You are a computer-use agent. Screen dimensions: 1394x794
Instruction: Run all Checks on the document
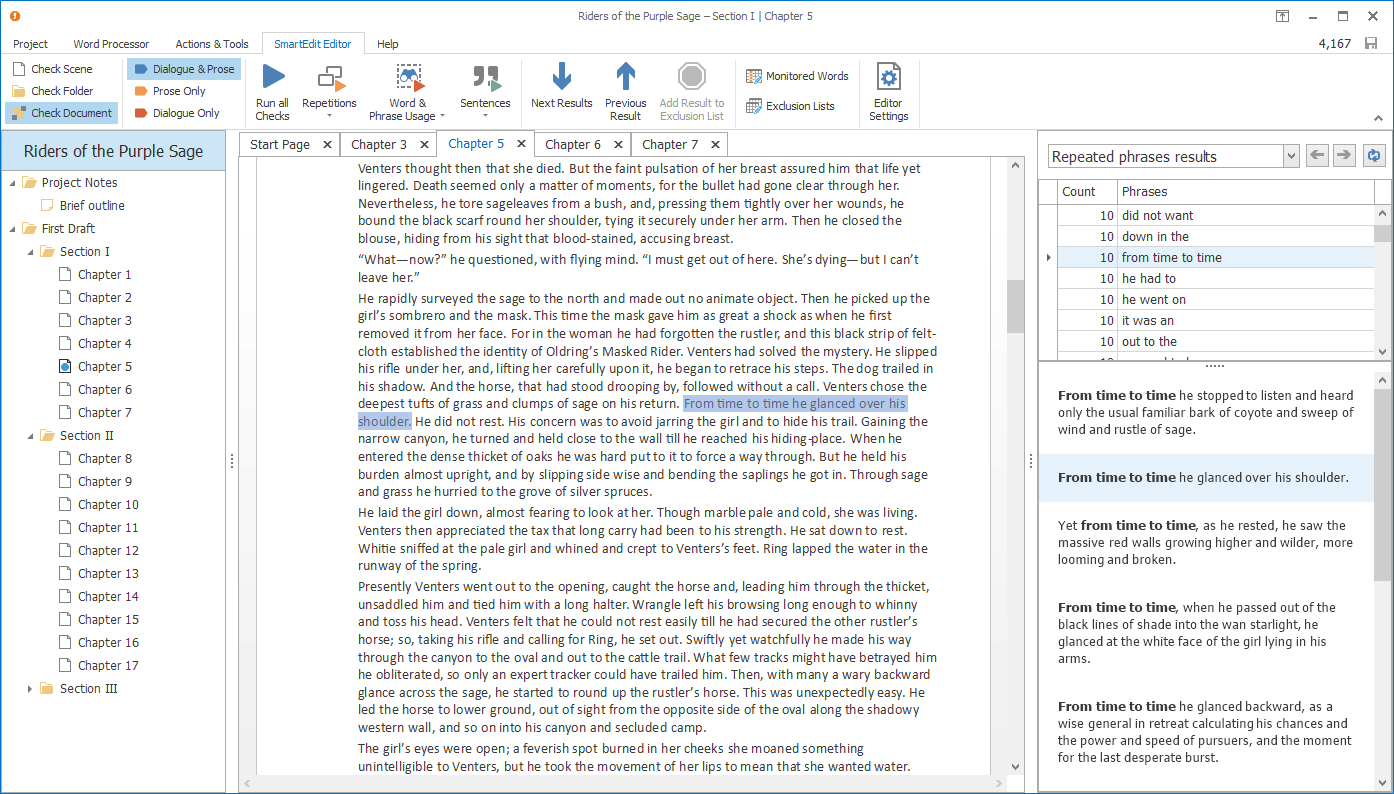coord(271,90)
